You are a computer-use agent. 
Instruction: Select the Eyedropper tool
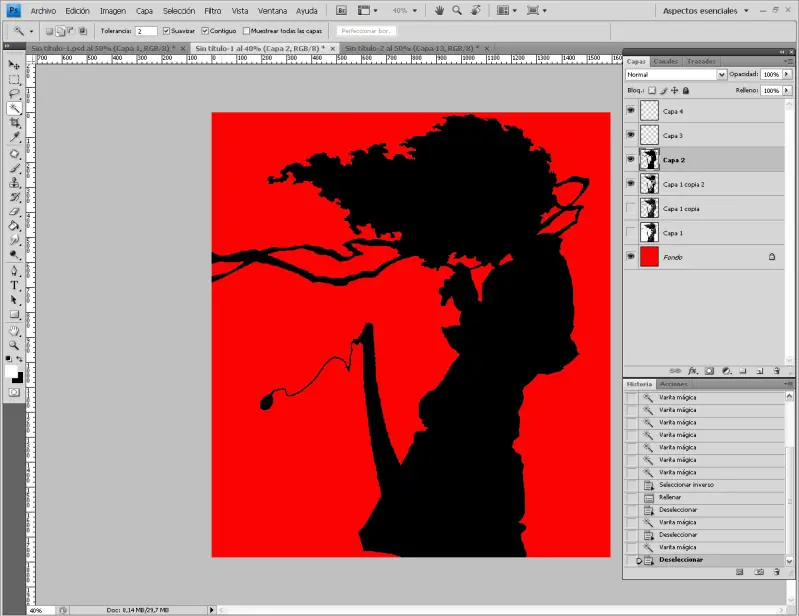click(14, 137)
